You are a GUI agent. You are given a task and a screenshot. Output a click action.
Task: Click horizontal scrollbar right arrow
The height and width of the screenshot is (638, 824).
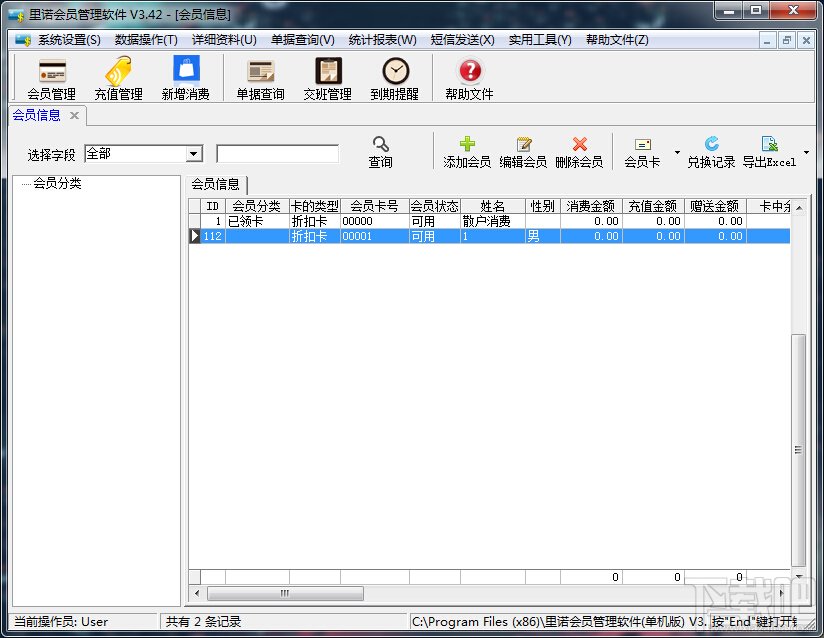[781, 594]
